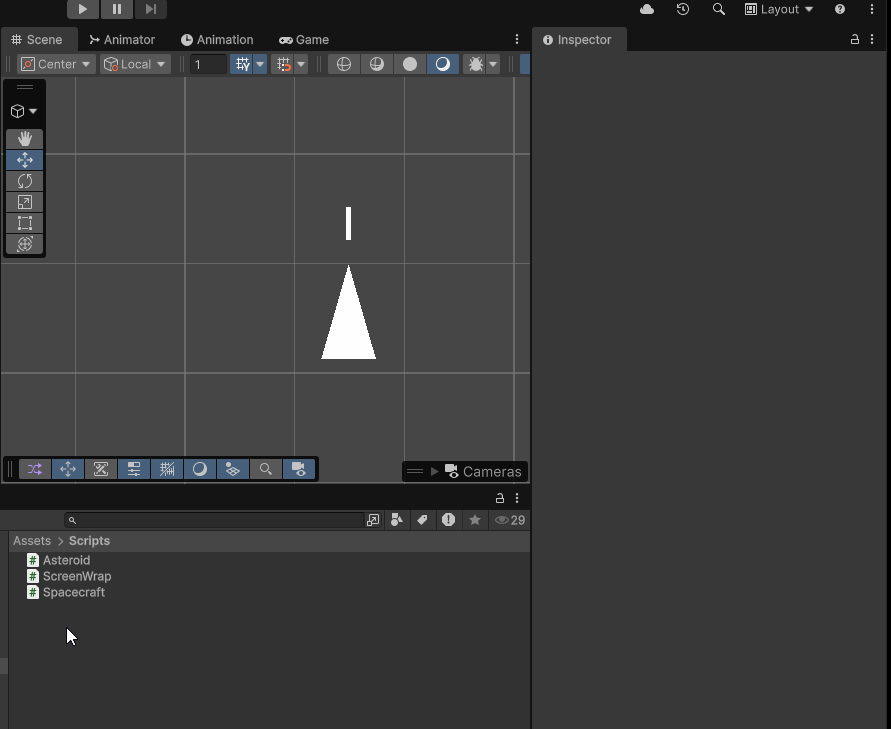Image resolution: width=891 pixels, height=729 pixels.
Task: Open the global search magnifier in top bar
Action: 718,9
